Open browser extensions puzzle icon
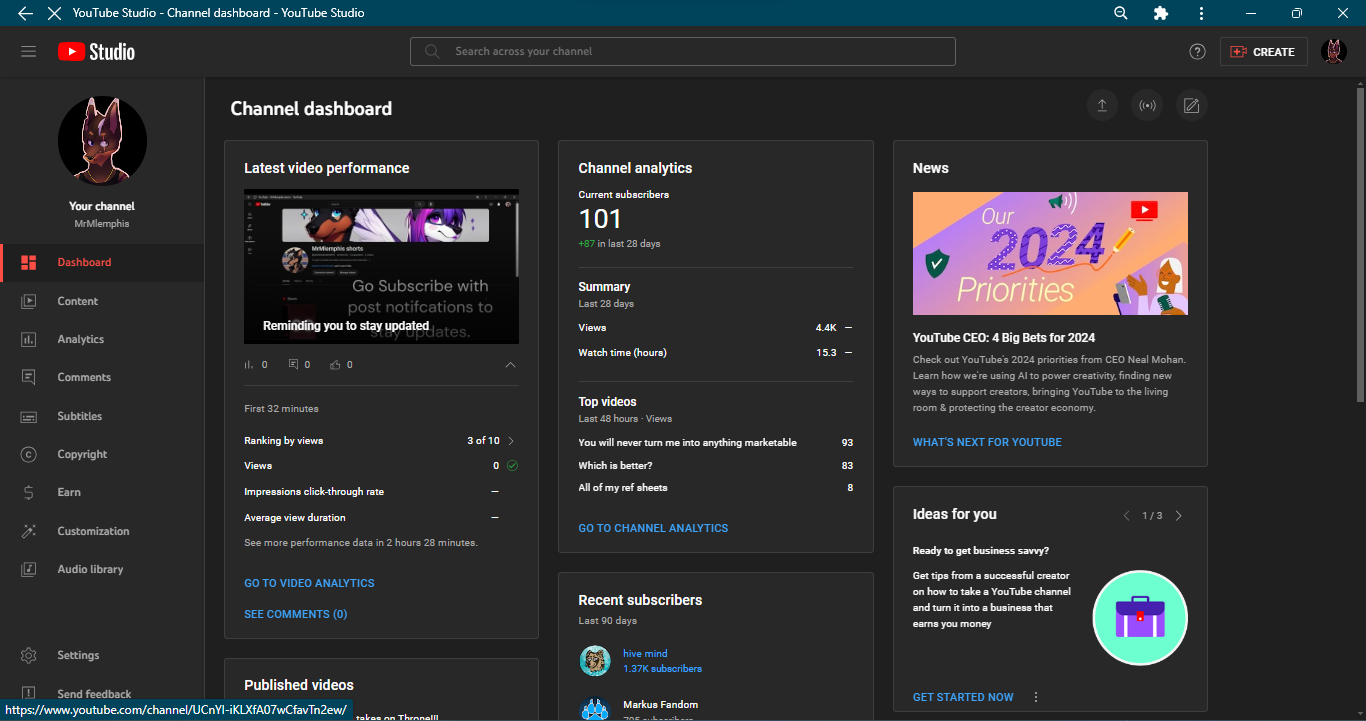Screen dimensions: 1366x721 1160,13
